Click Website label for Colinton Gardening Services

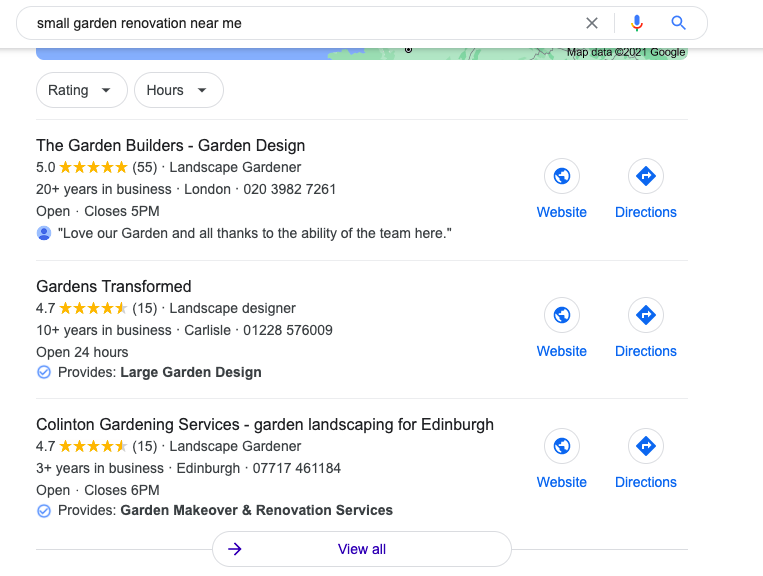[562, 482]
